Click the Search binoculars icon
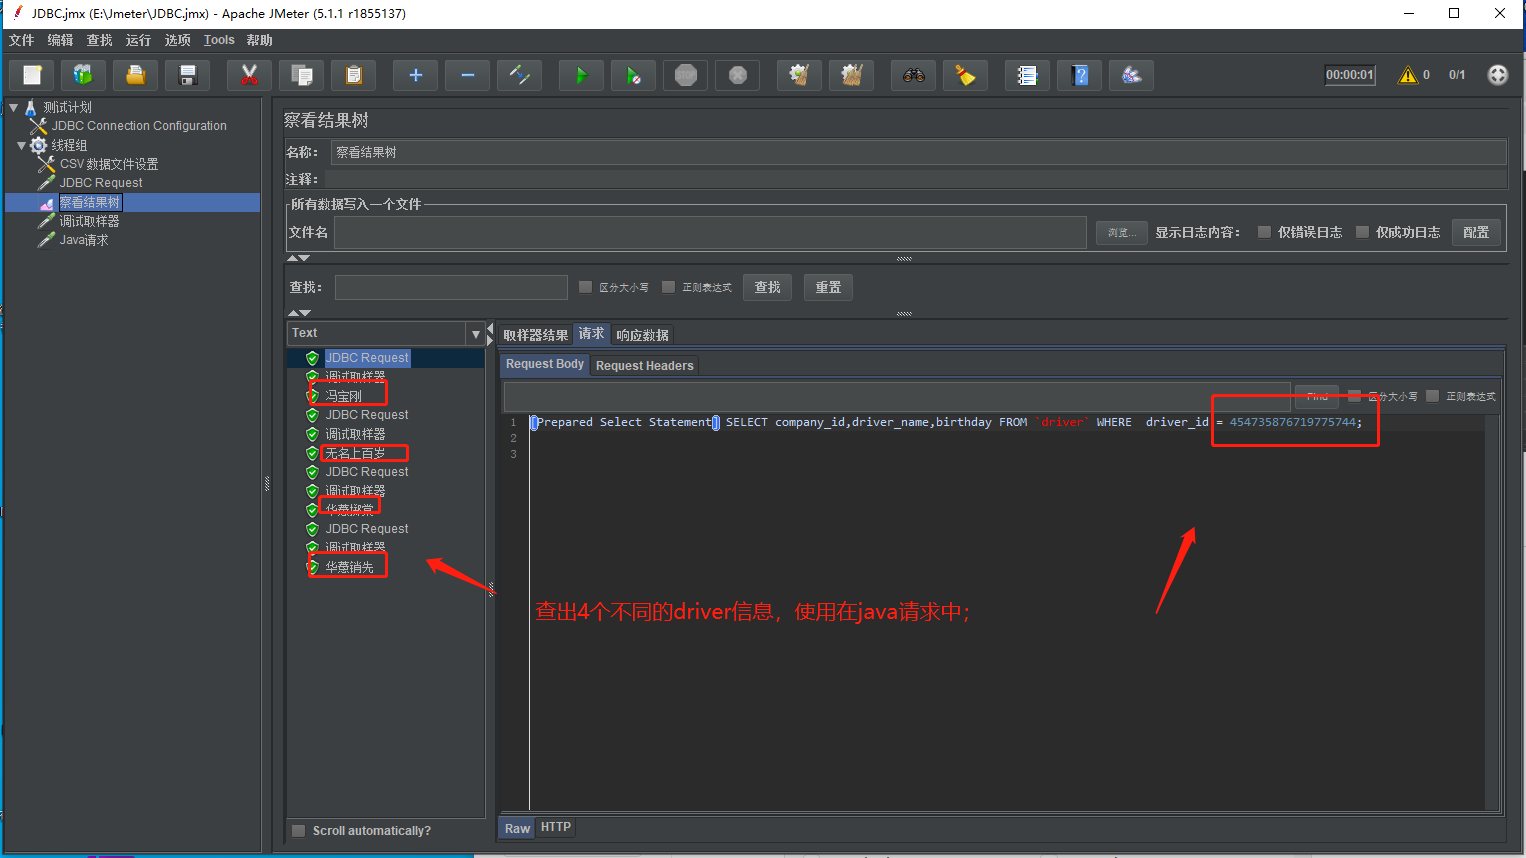 (x=913, y=75)
